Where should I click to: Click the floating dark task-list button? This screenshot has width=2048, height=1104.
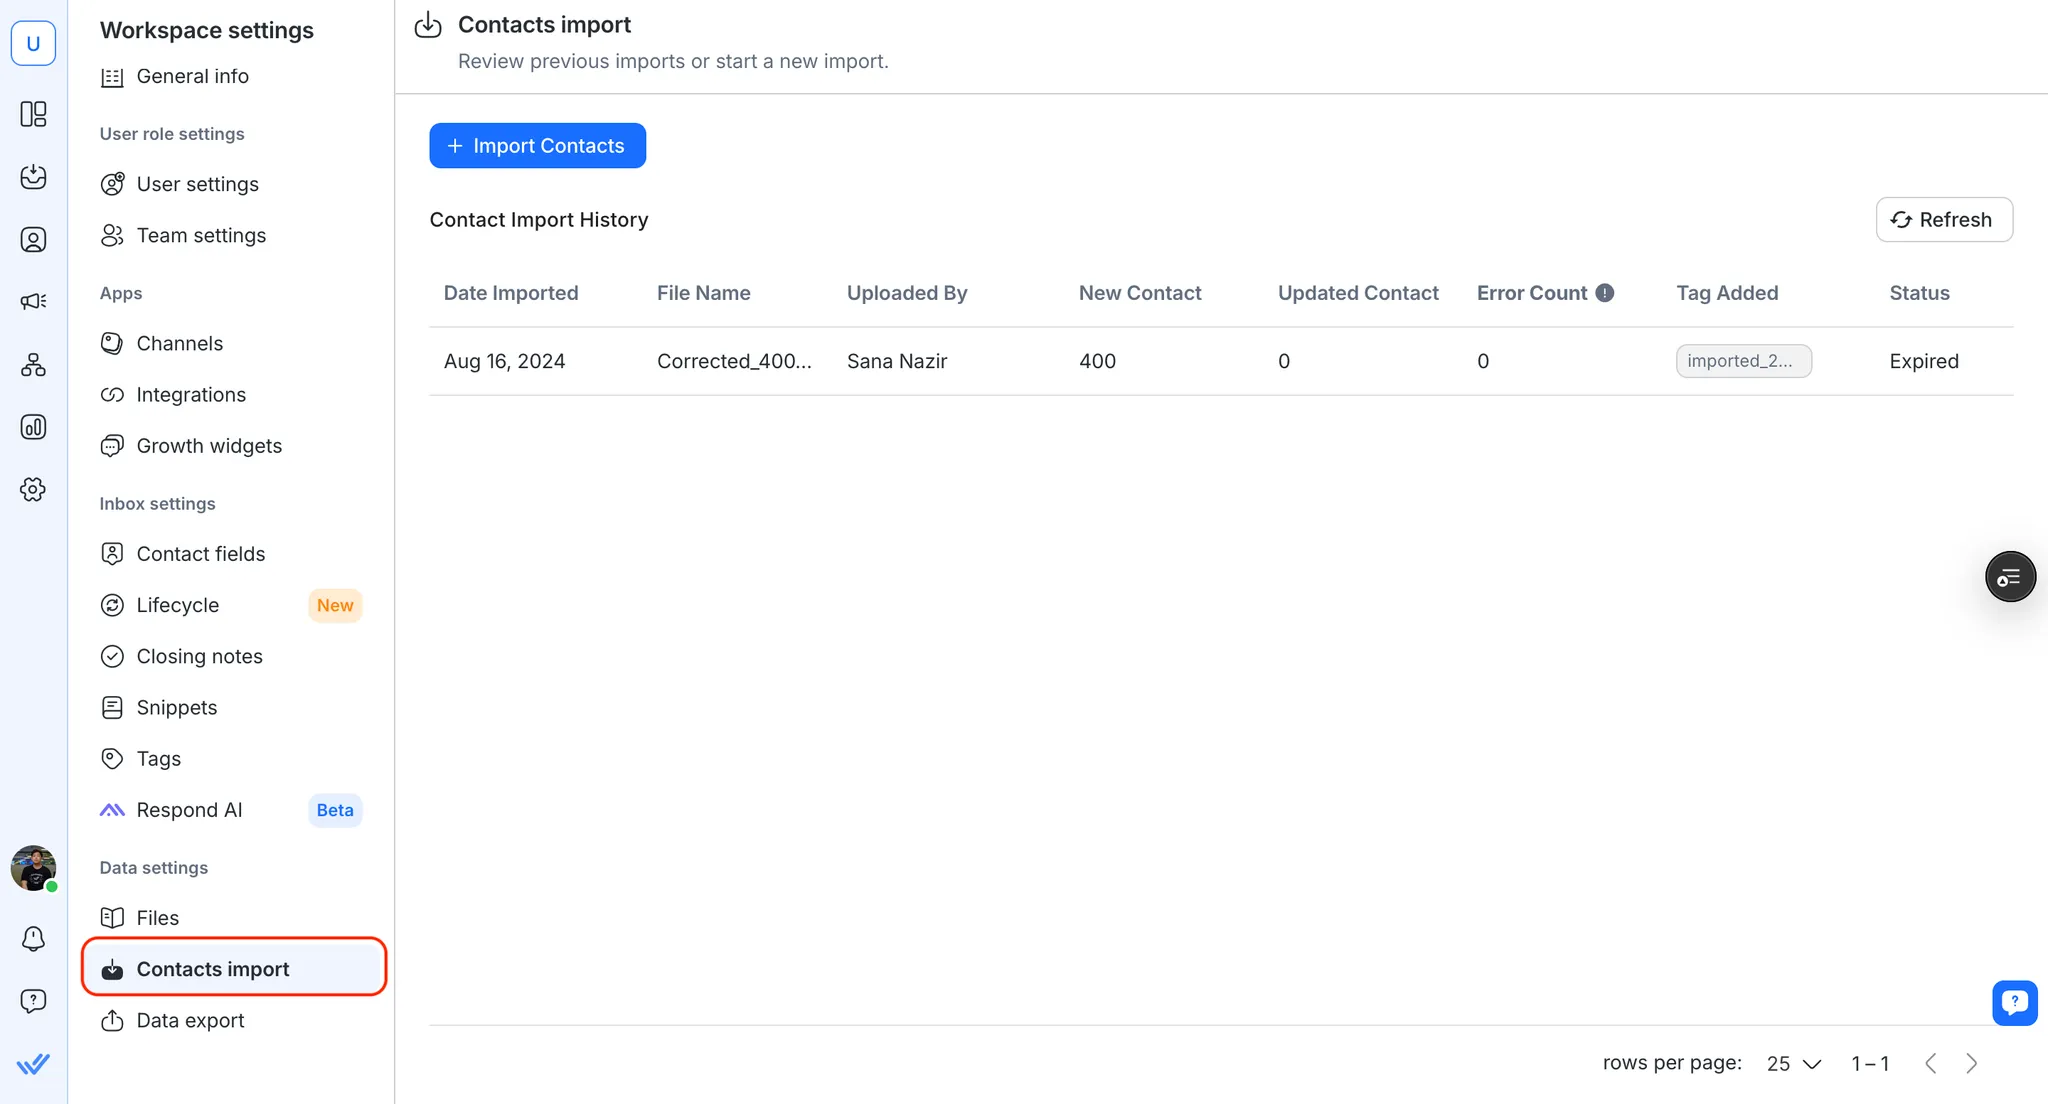coord(2010,577)
